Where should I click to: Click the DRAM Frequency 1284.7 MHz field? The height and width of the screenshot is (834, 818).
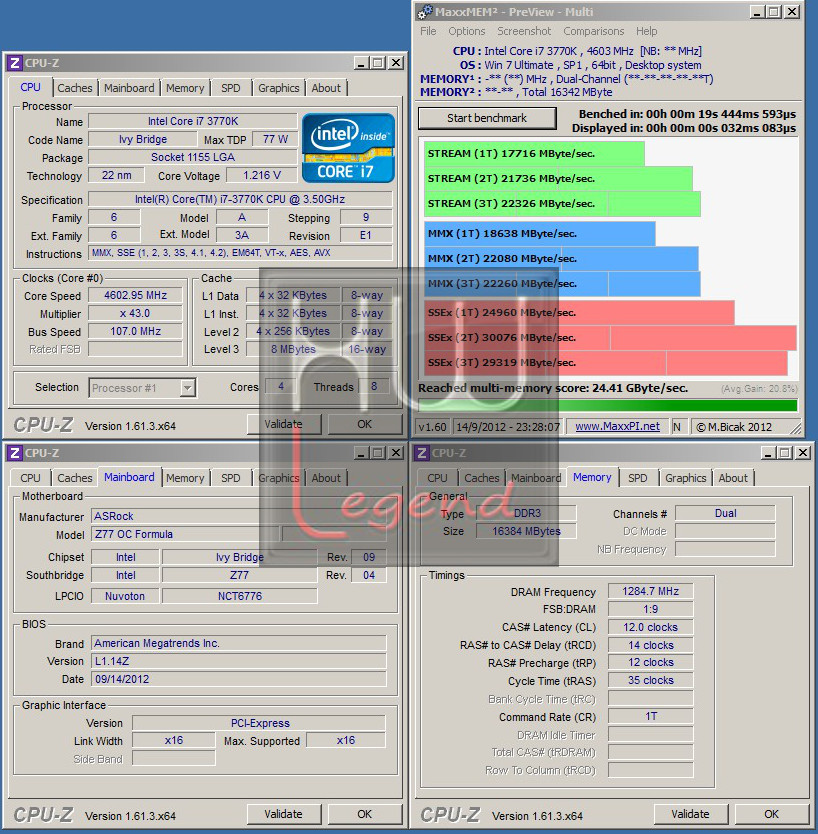coord(650,591)
